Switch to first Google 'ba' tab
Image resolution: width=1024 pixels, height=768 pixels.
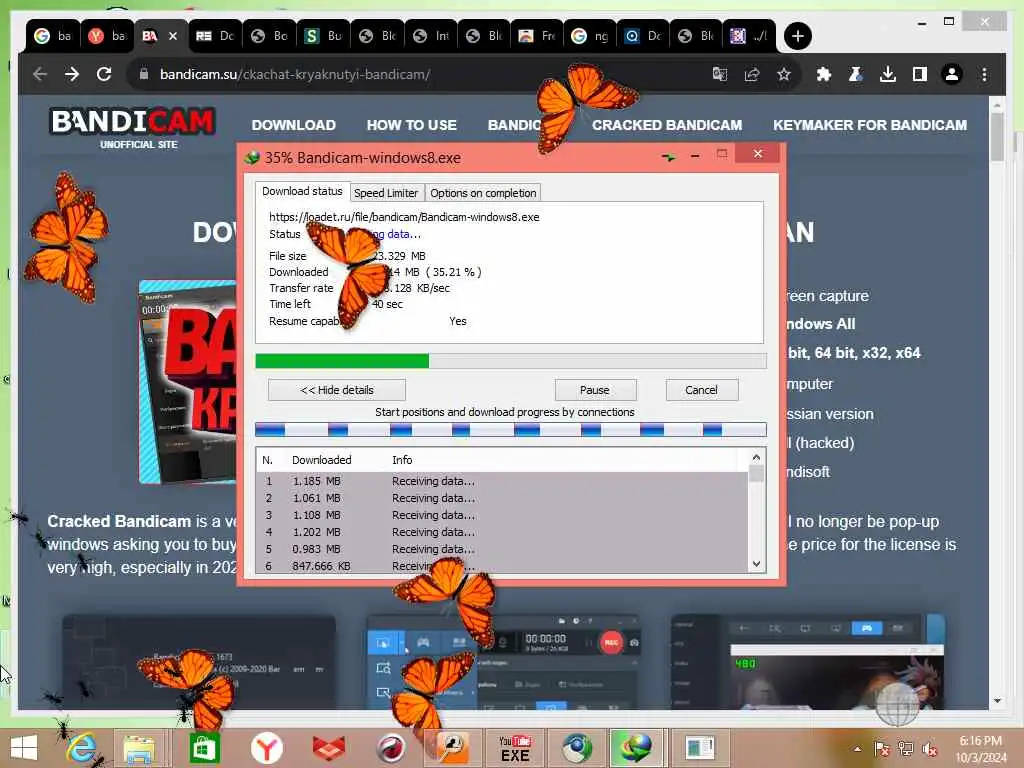point(53,36)
